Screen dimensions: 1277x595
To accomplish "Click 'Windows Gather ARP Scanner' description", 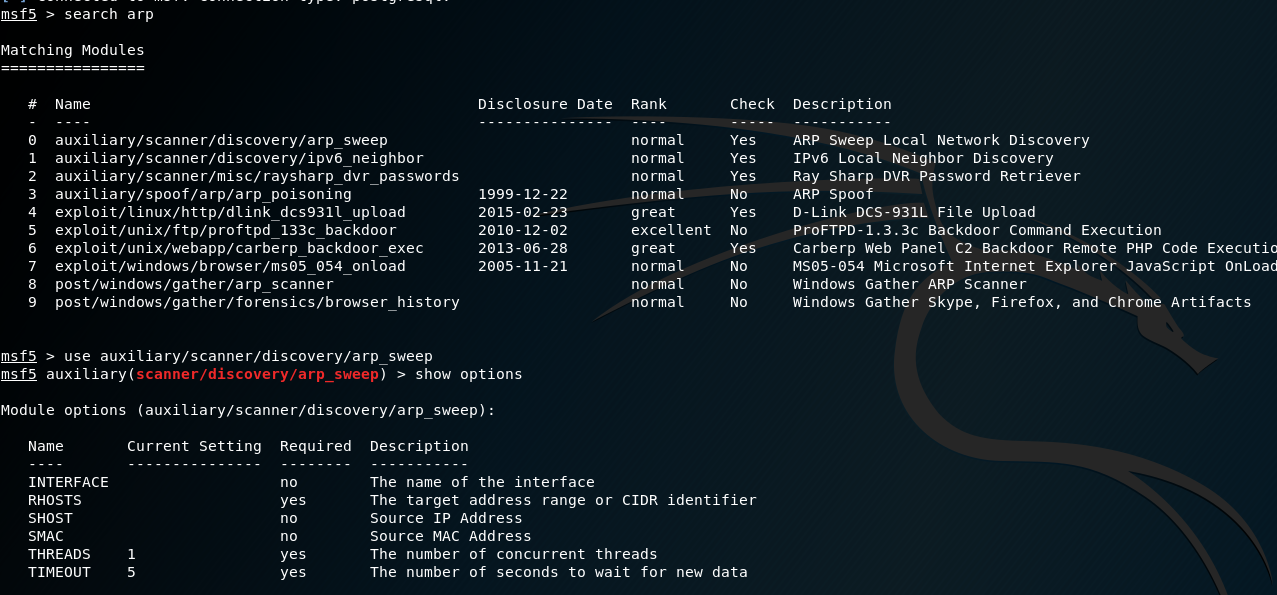I will tap(910, 284).
